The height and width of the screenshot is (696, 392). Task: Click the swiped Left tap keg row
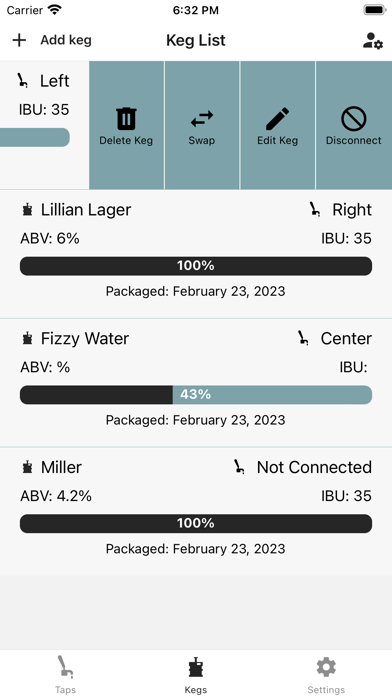click(x=44, y=125)
